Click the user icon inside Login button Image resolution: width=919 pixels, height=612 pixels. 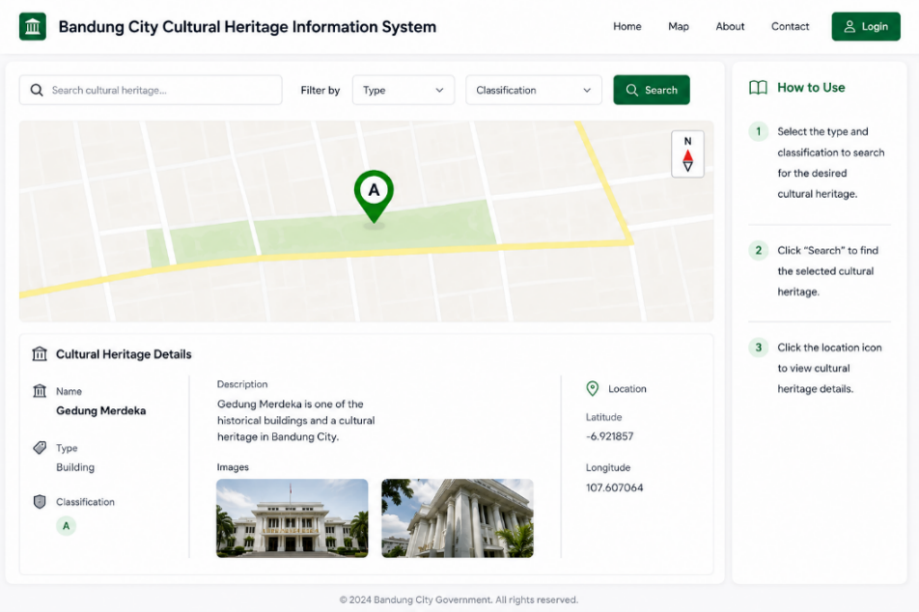pos(849,26)
